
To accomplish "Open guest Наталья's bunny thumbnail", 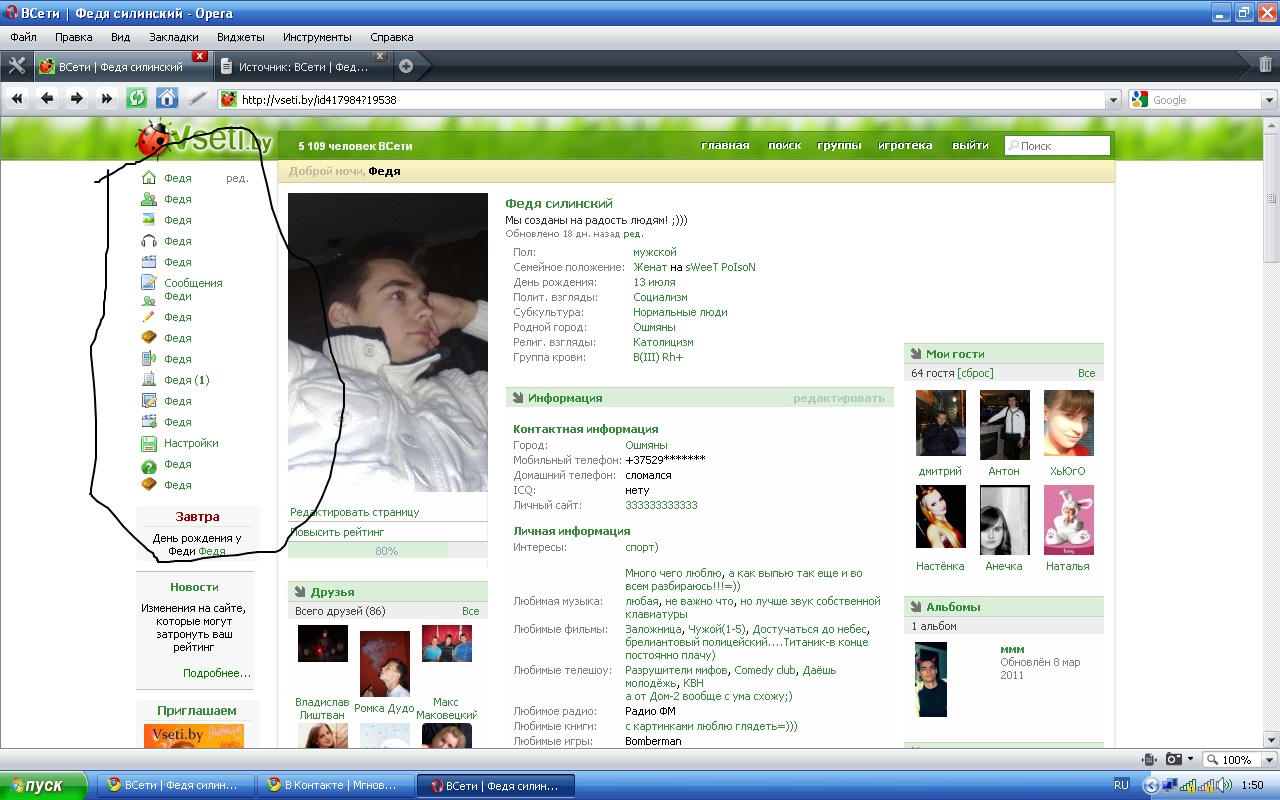I will [x=1068, y=520].
